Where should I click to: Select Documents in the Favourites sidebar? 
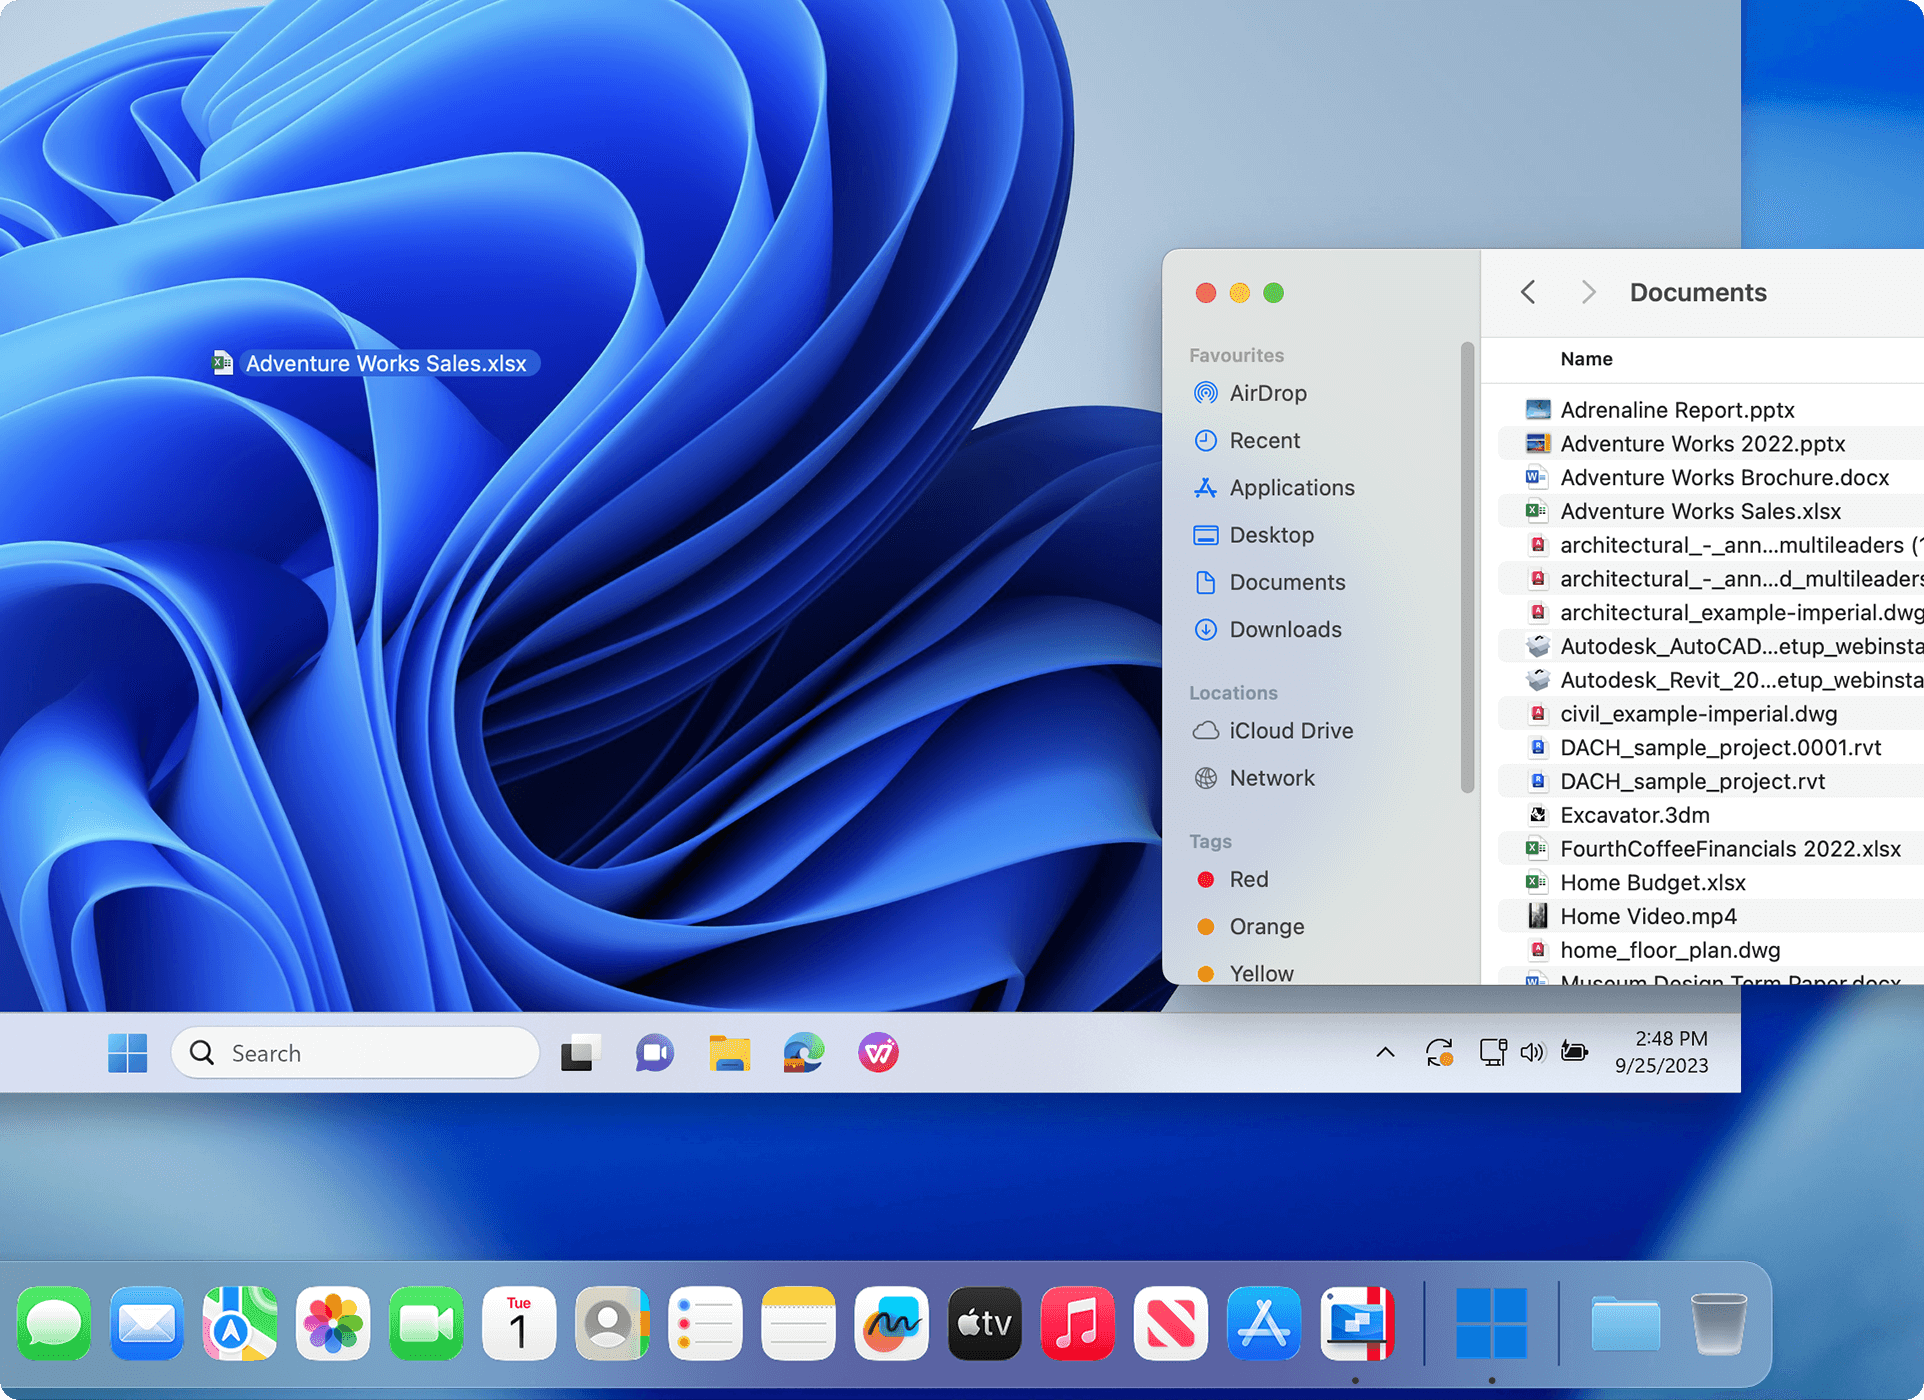point(1287,582)
